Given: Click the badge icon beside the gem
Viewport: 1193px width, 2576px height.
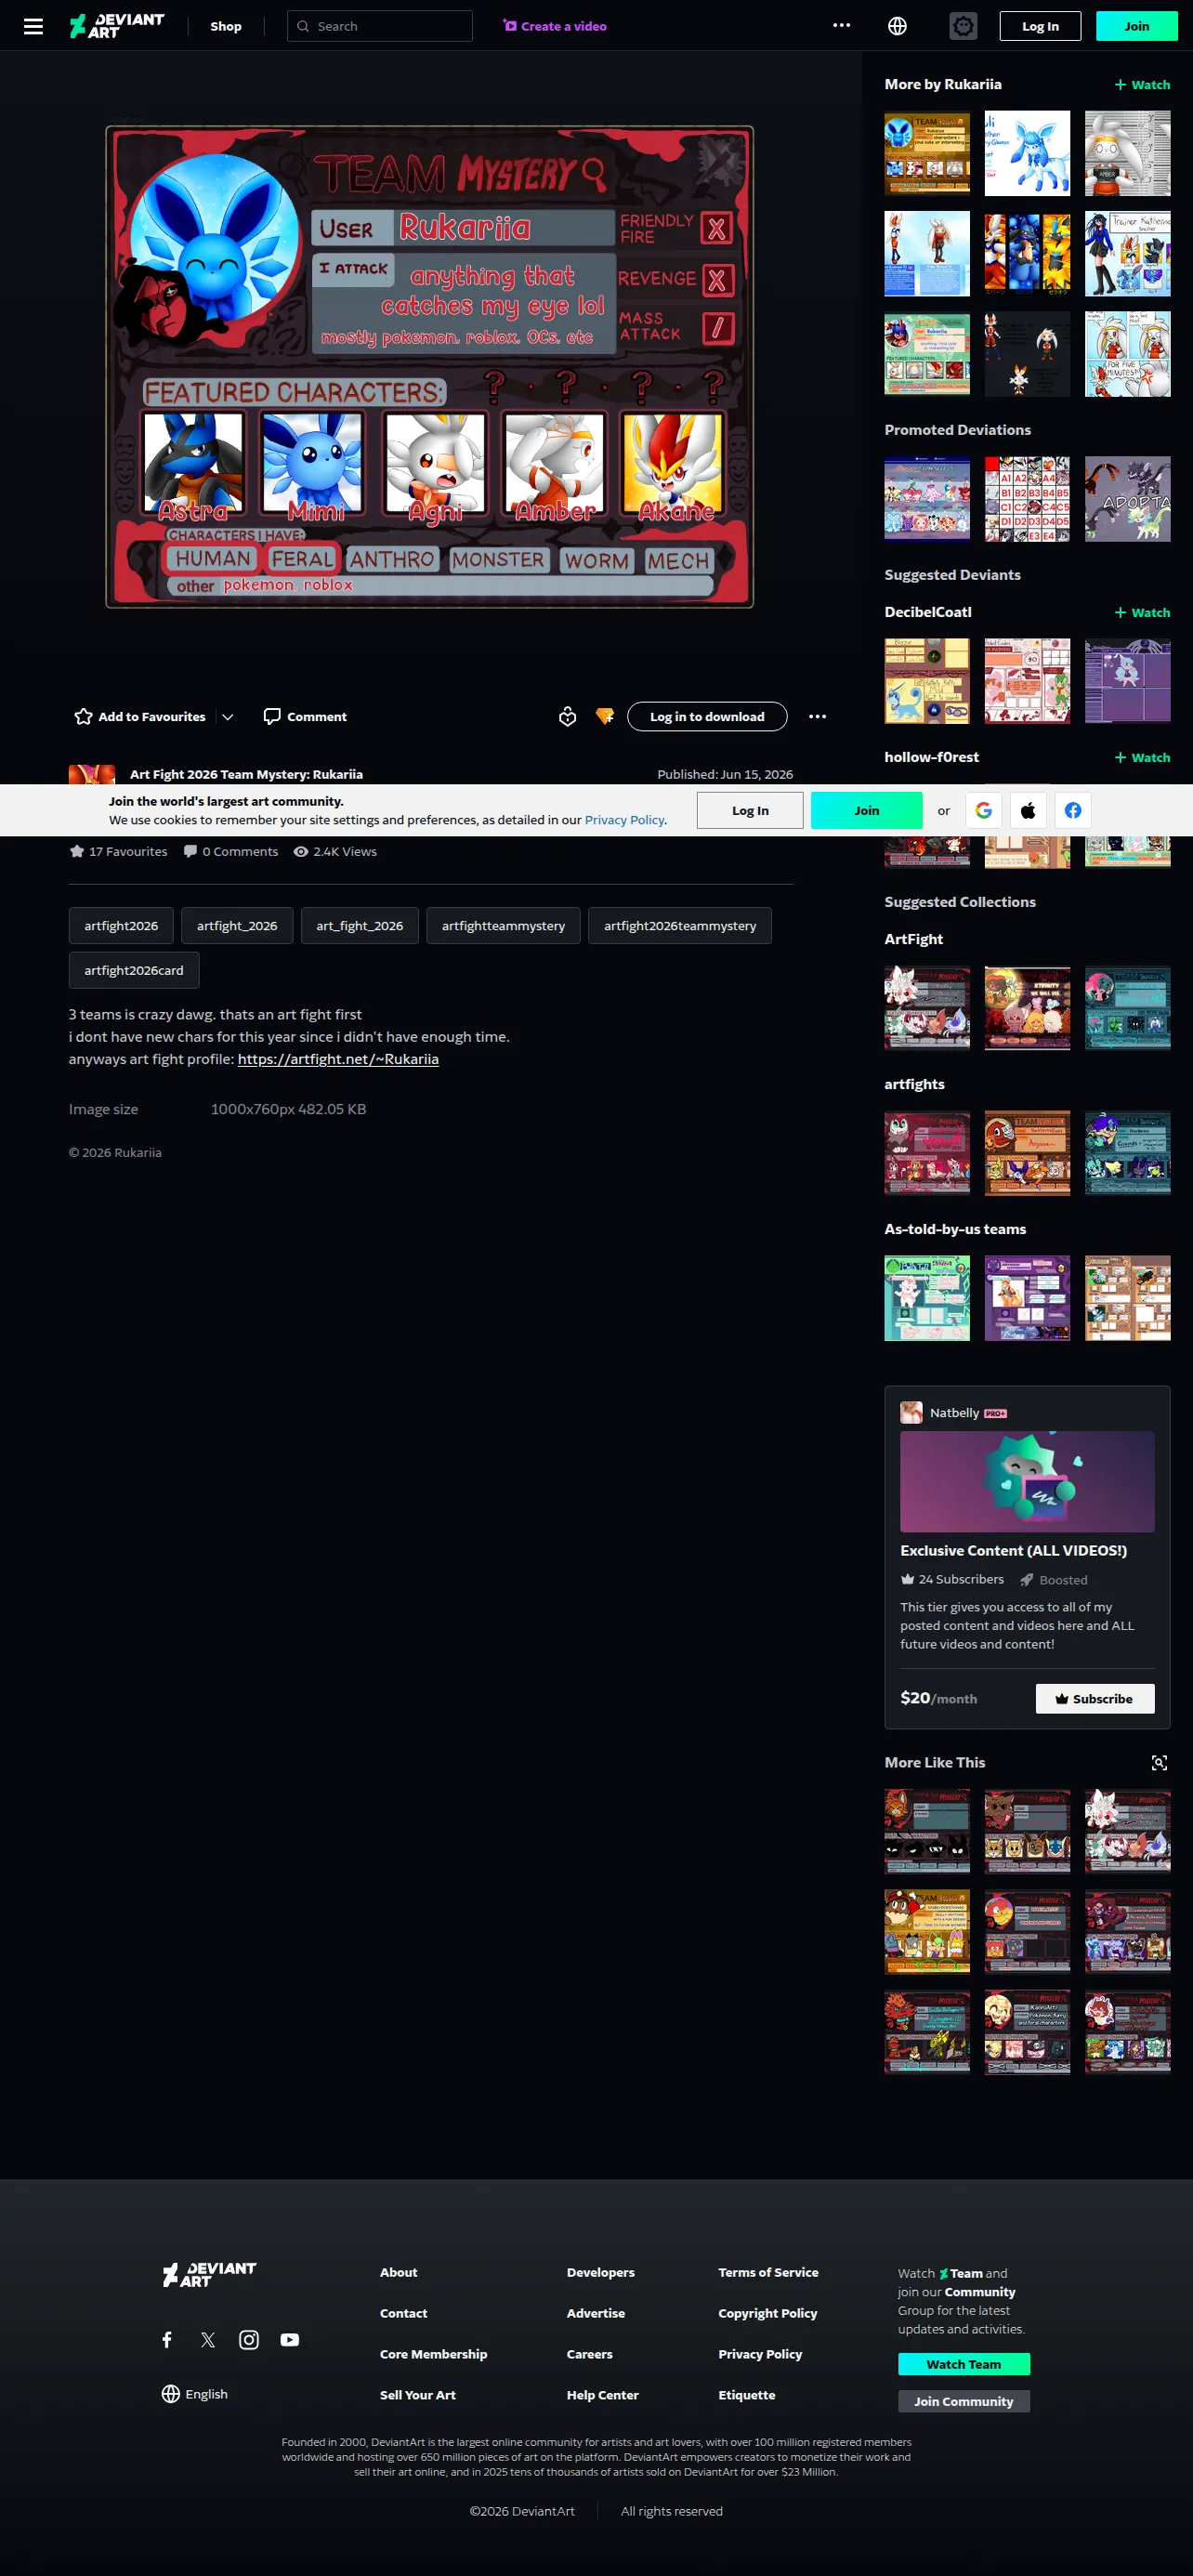Looking at the screenshot, I should coord(567,717).
